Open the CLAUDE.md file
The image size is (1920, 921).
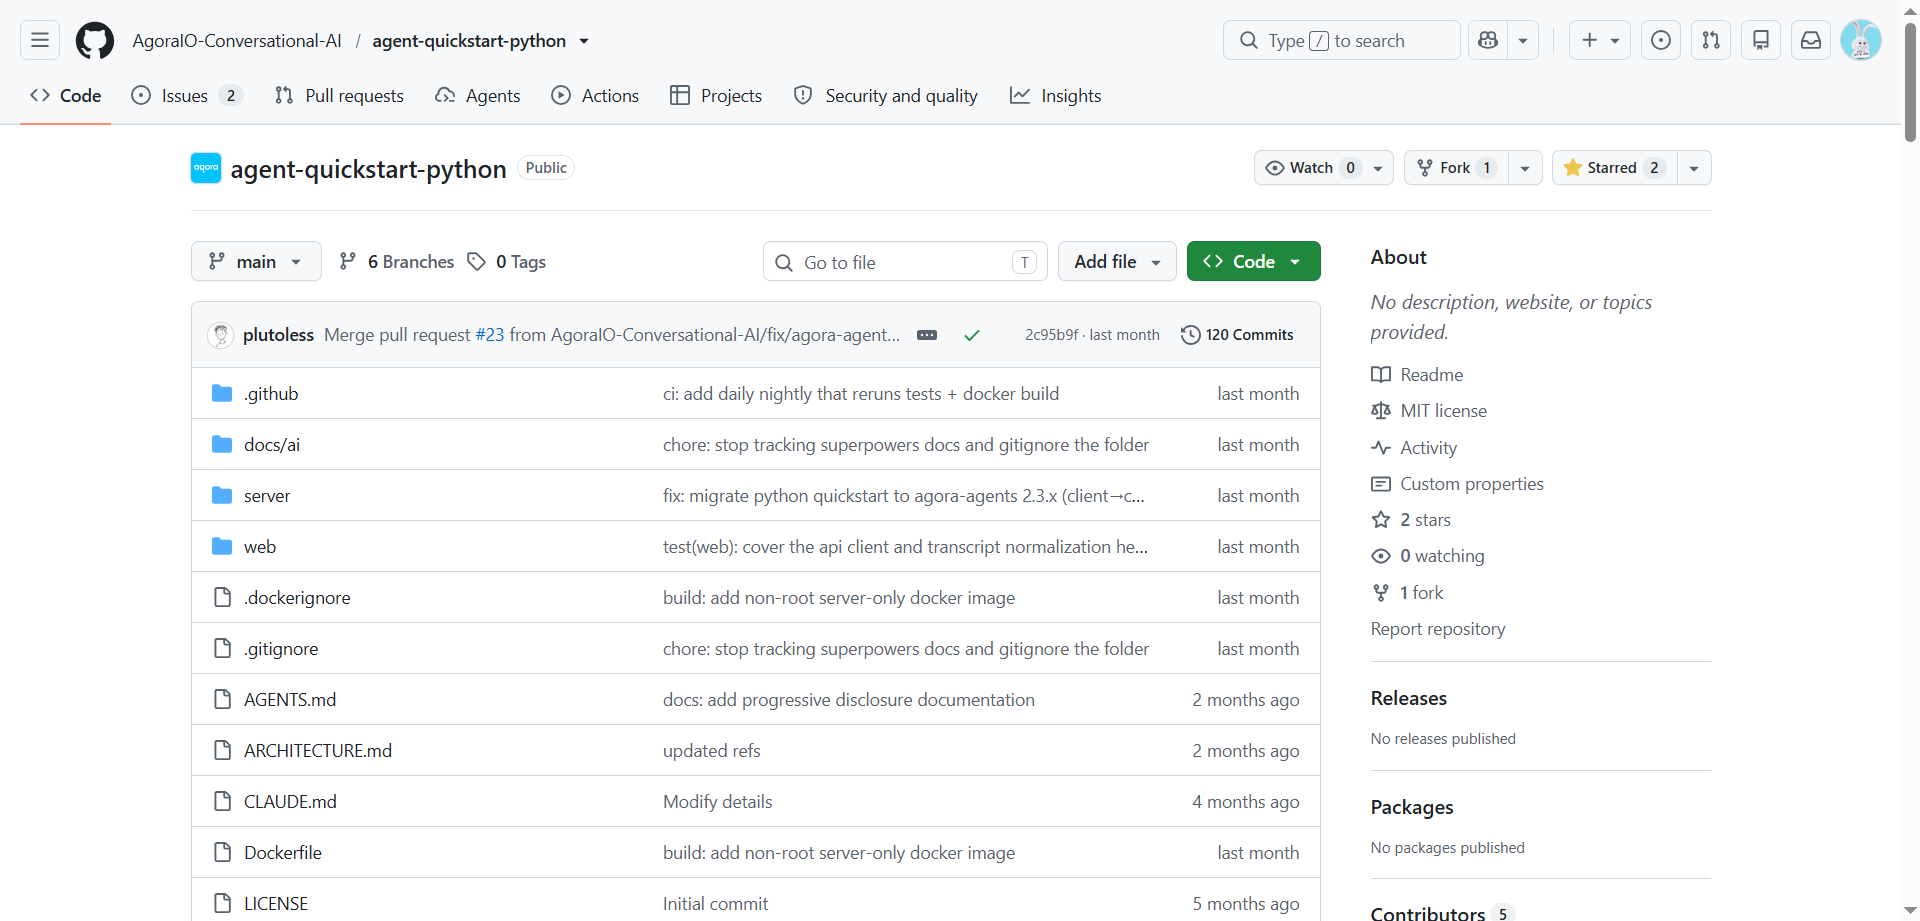tap(290, 802)
